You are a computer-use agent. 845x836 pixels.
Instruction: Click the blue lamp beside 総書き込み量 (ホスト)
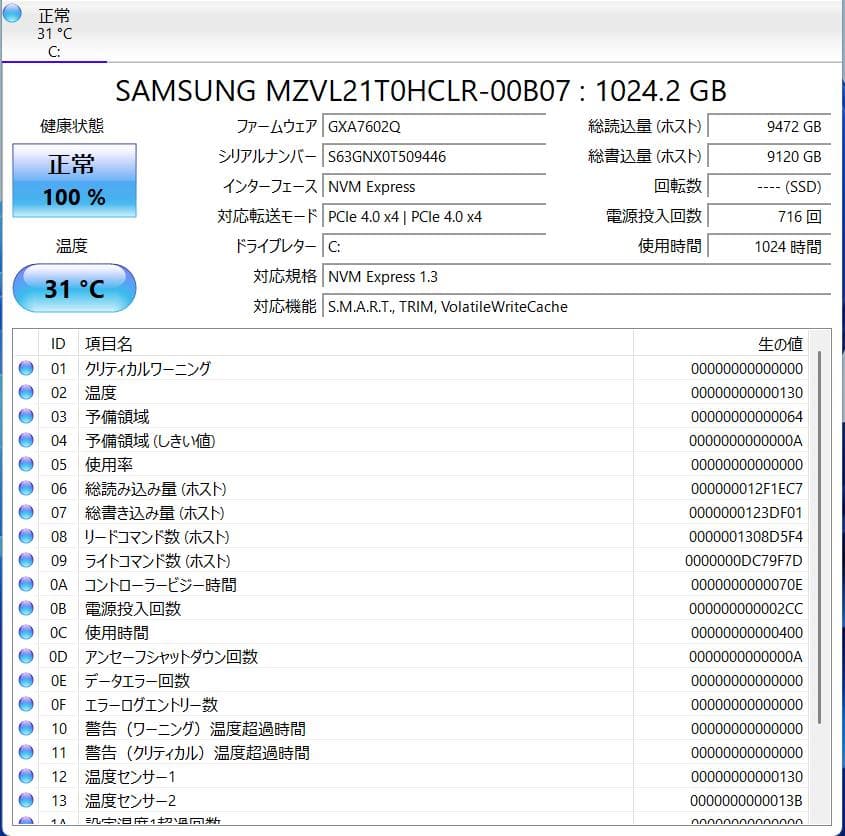pyautogui.click(x=27, y=512)
